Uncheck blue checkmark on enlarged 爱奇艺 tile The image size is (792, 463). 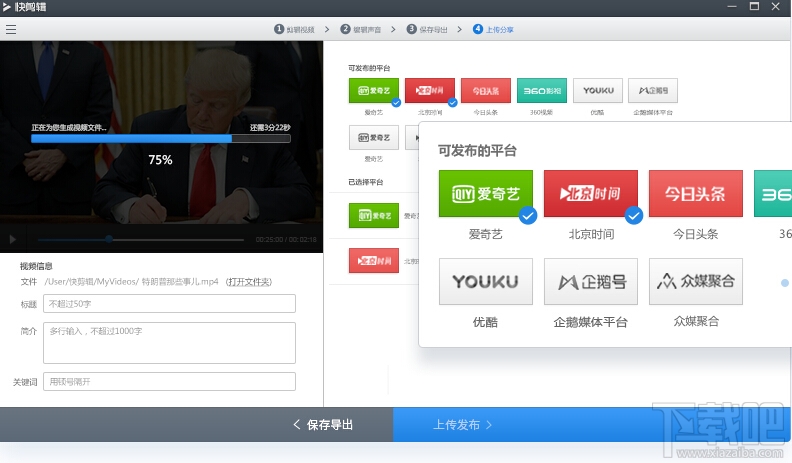point(528,216)
